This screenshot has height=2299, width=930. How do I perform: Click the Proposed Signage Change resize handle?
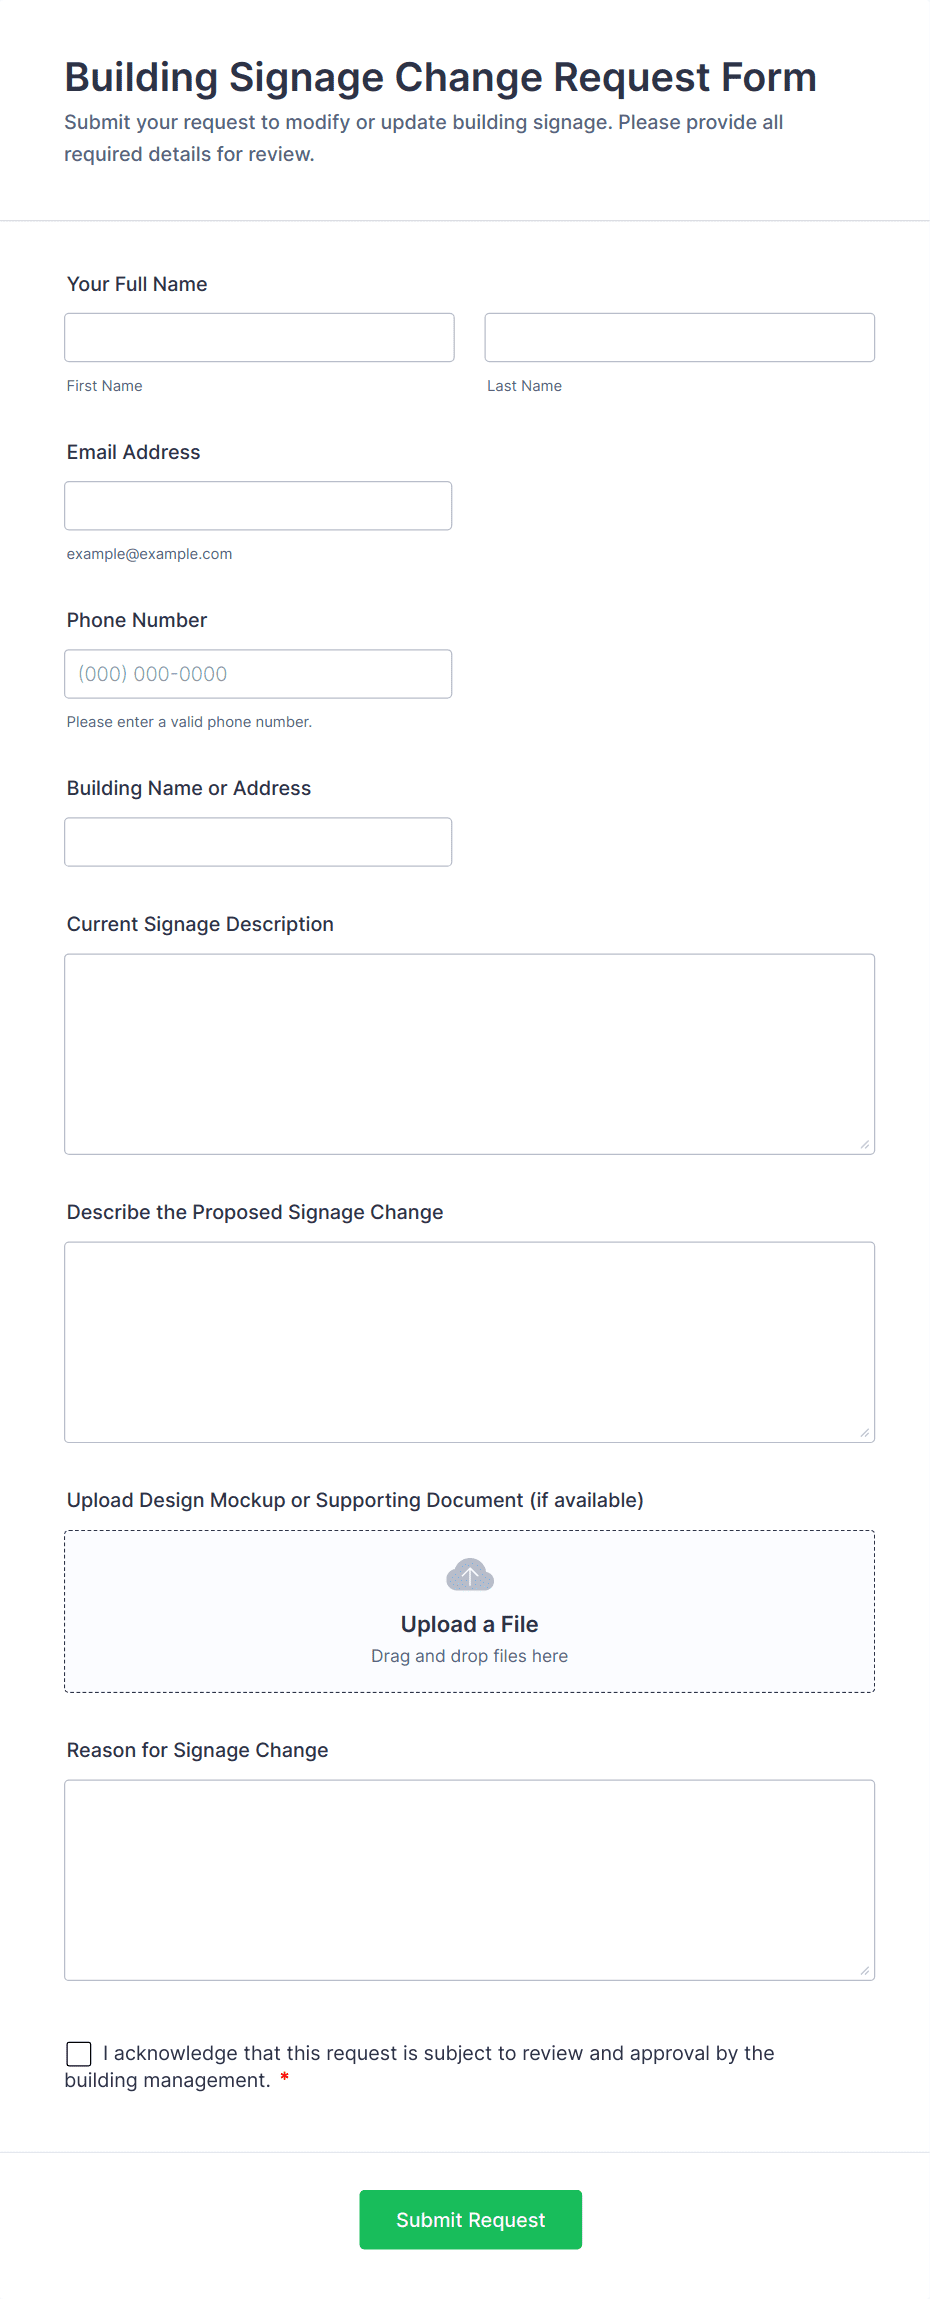[x=865, y=1433]
